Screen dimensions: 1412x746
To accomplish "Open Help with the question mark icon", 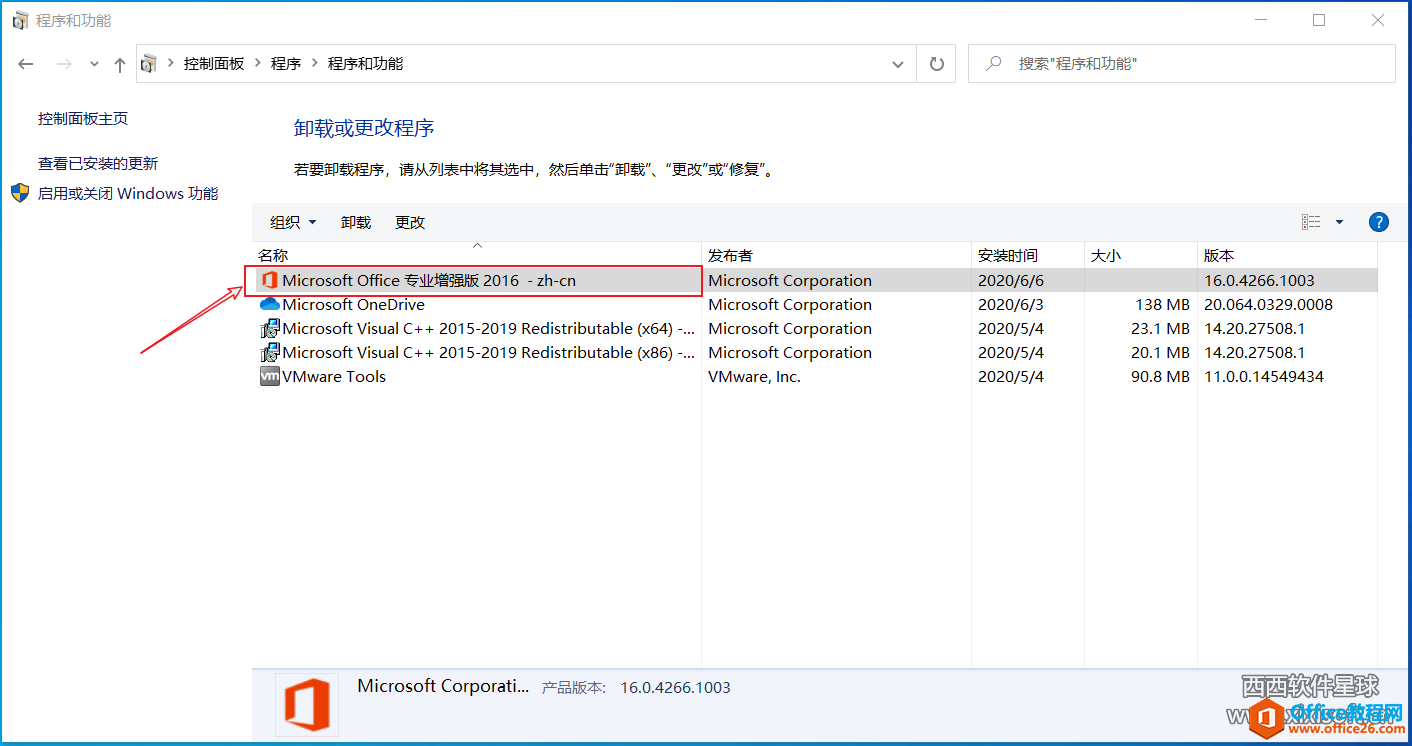I will click(x=1379, y=222).
